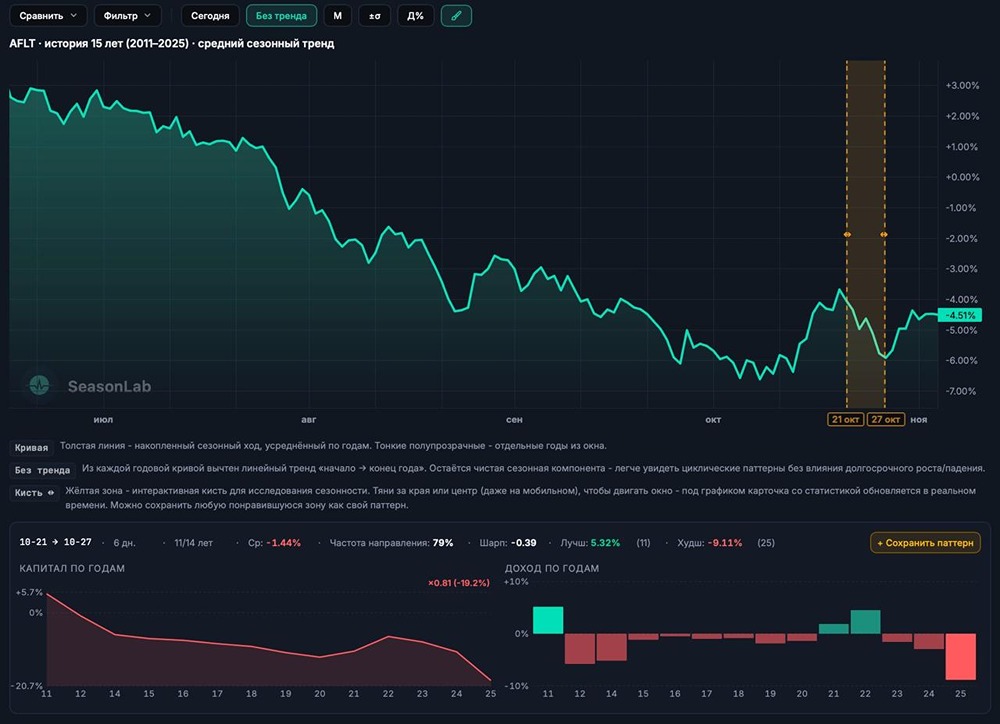1000x724 pixels.
Task: Click the right handle of the yellow zone
Action: click(x=884, y=235)
